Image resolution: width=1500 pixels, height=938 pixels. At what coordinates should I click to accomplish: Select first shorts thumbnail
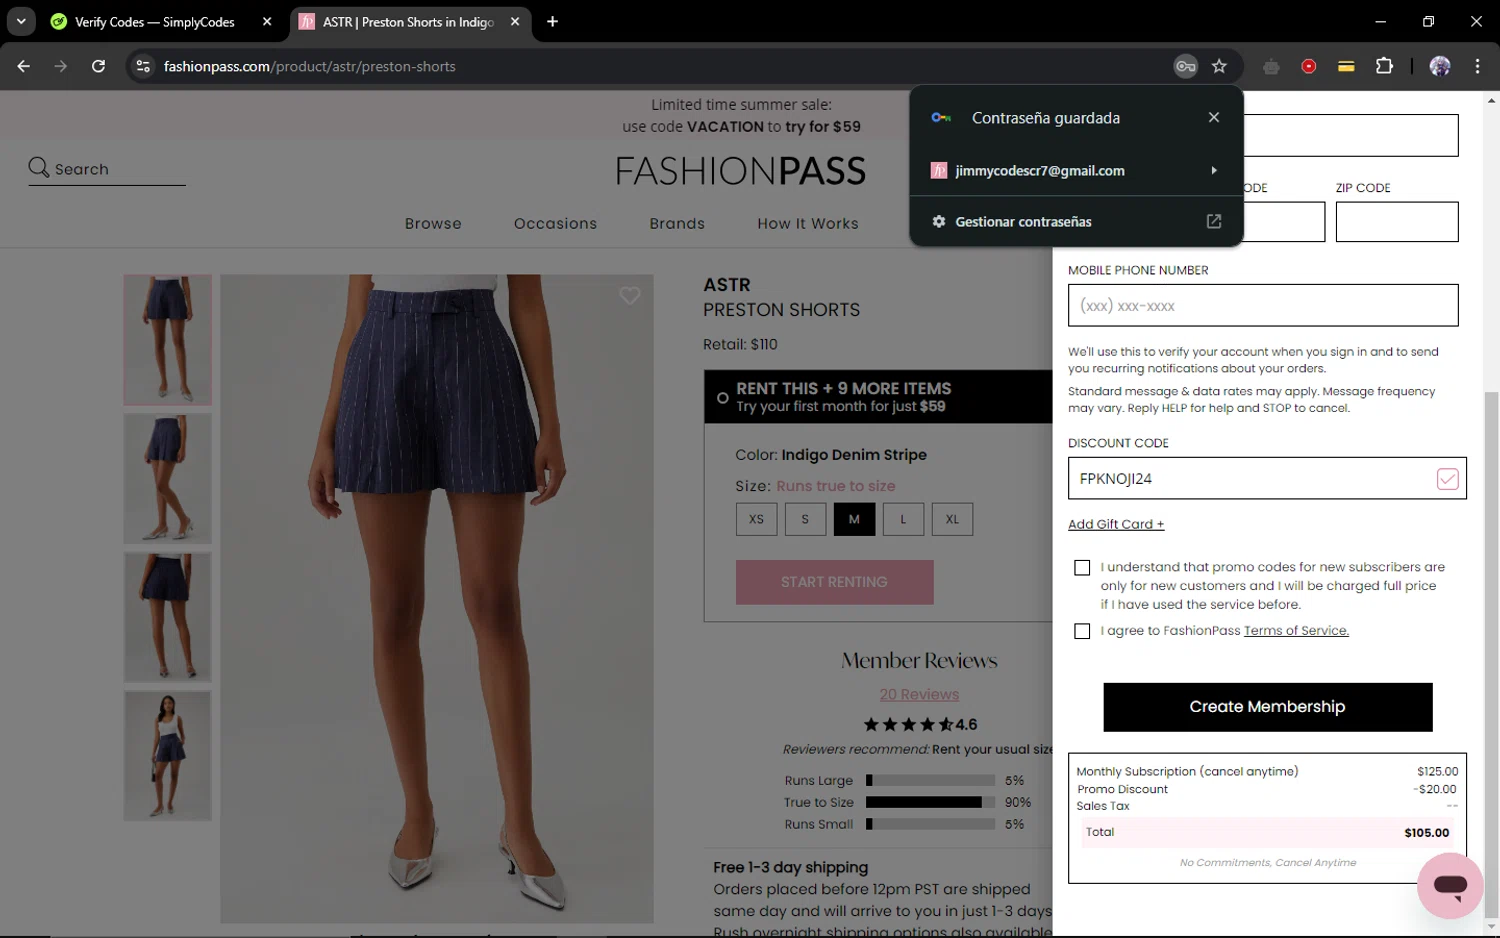(x=167, y=340)
